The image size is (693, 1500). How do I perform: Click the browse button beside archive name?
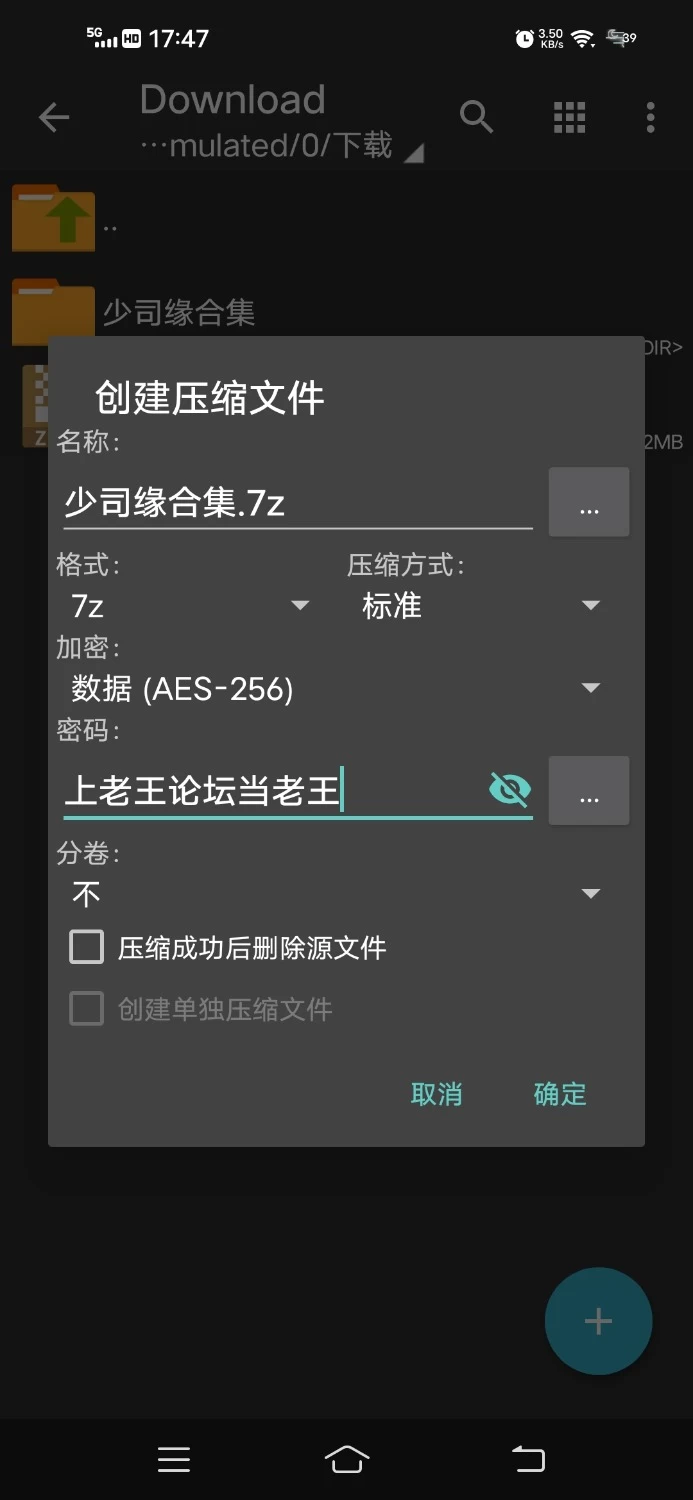589,502
